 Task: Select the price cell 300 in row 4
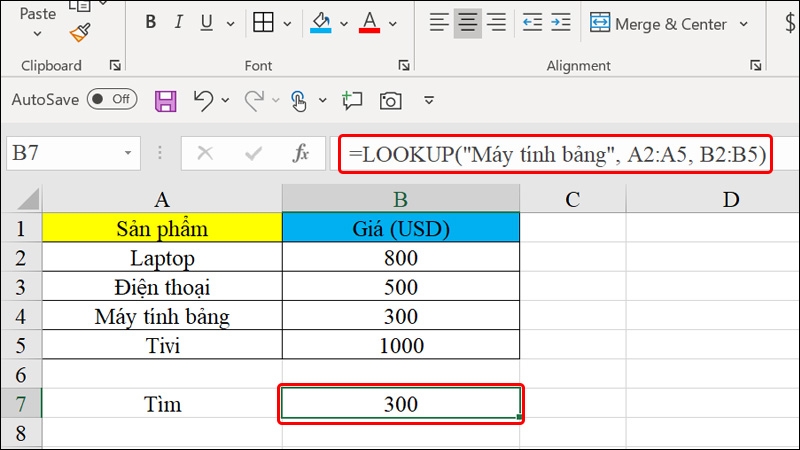click(x=401, y=316)
